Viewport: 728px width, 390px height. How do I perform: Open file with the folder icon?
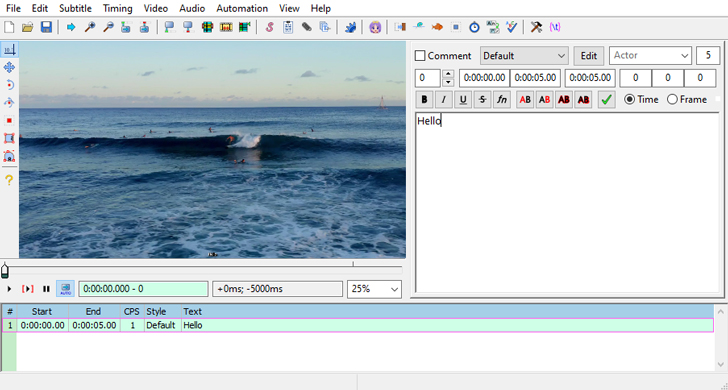click(x=27, y=27)
